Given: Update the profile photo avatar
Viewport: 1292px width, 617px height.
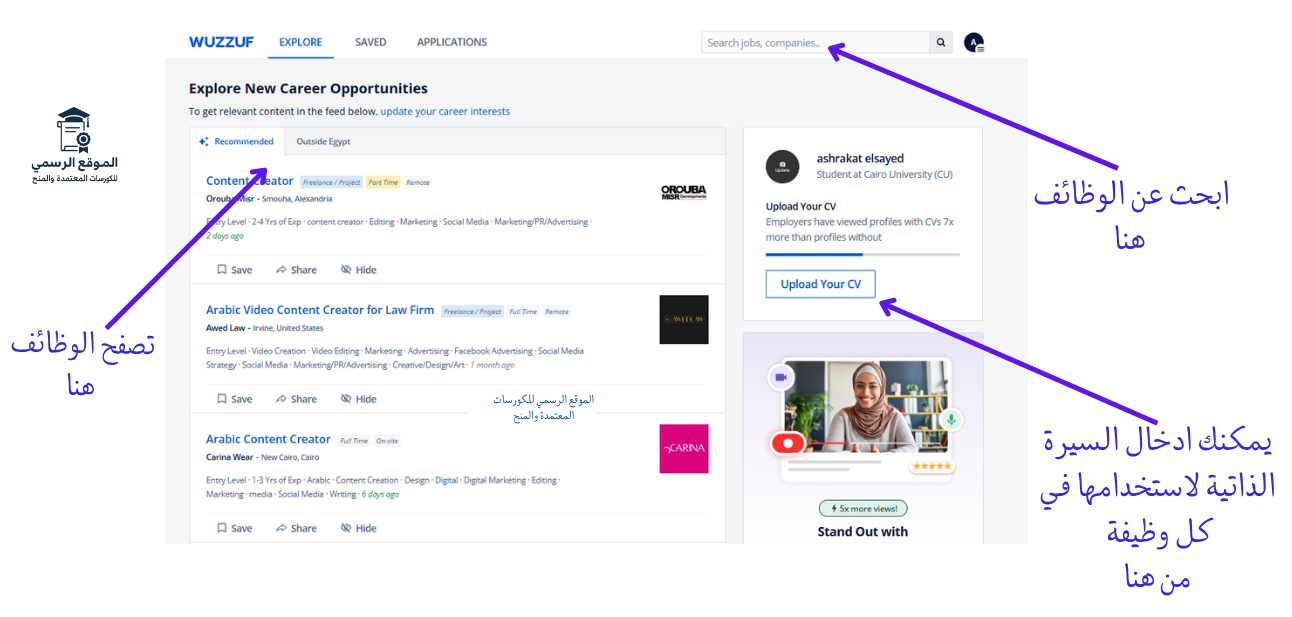Looking at the screenshot, I should (782, 167).
